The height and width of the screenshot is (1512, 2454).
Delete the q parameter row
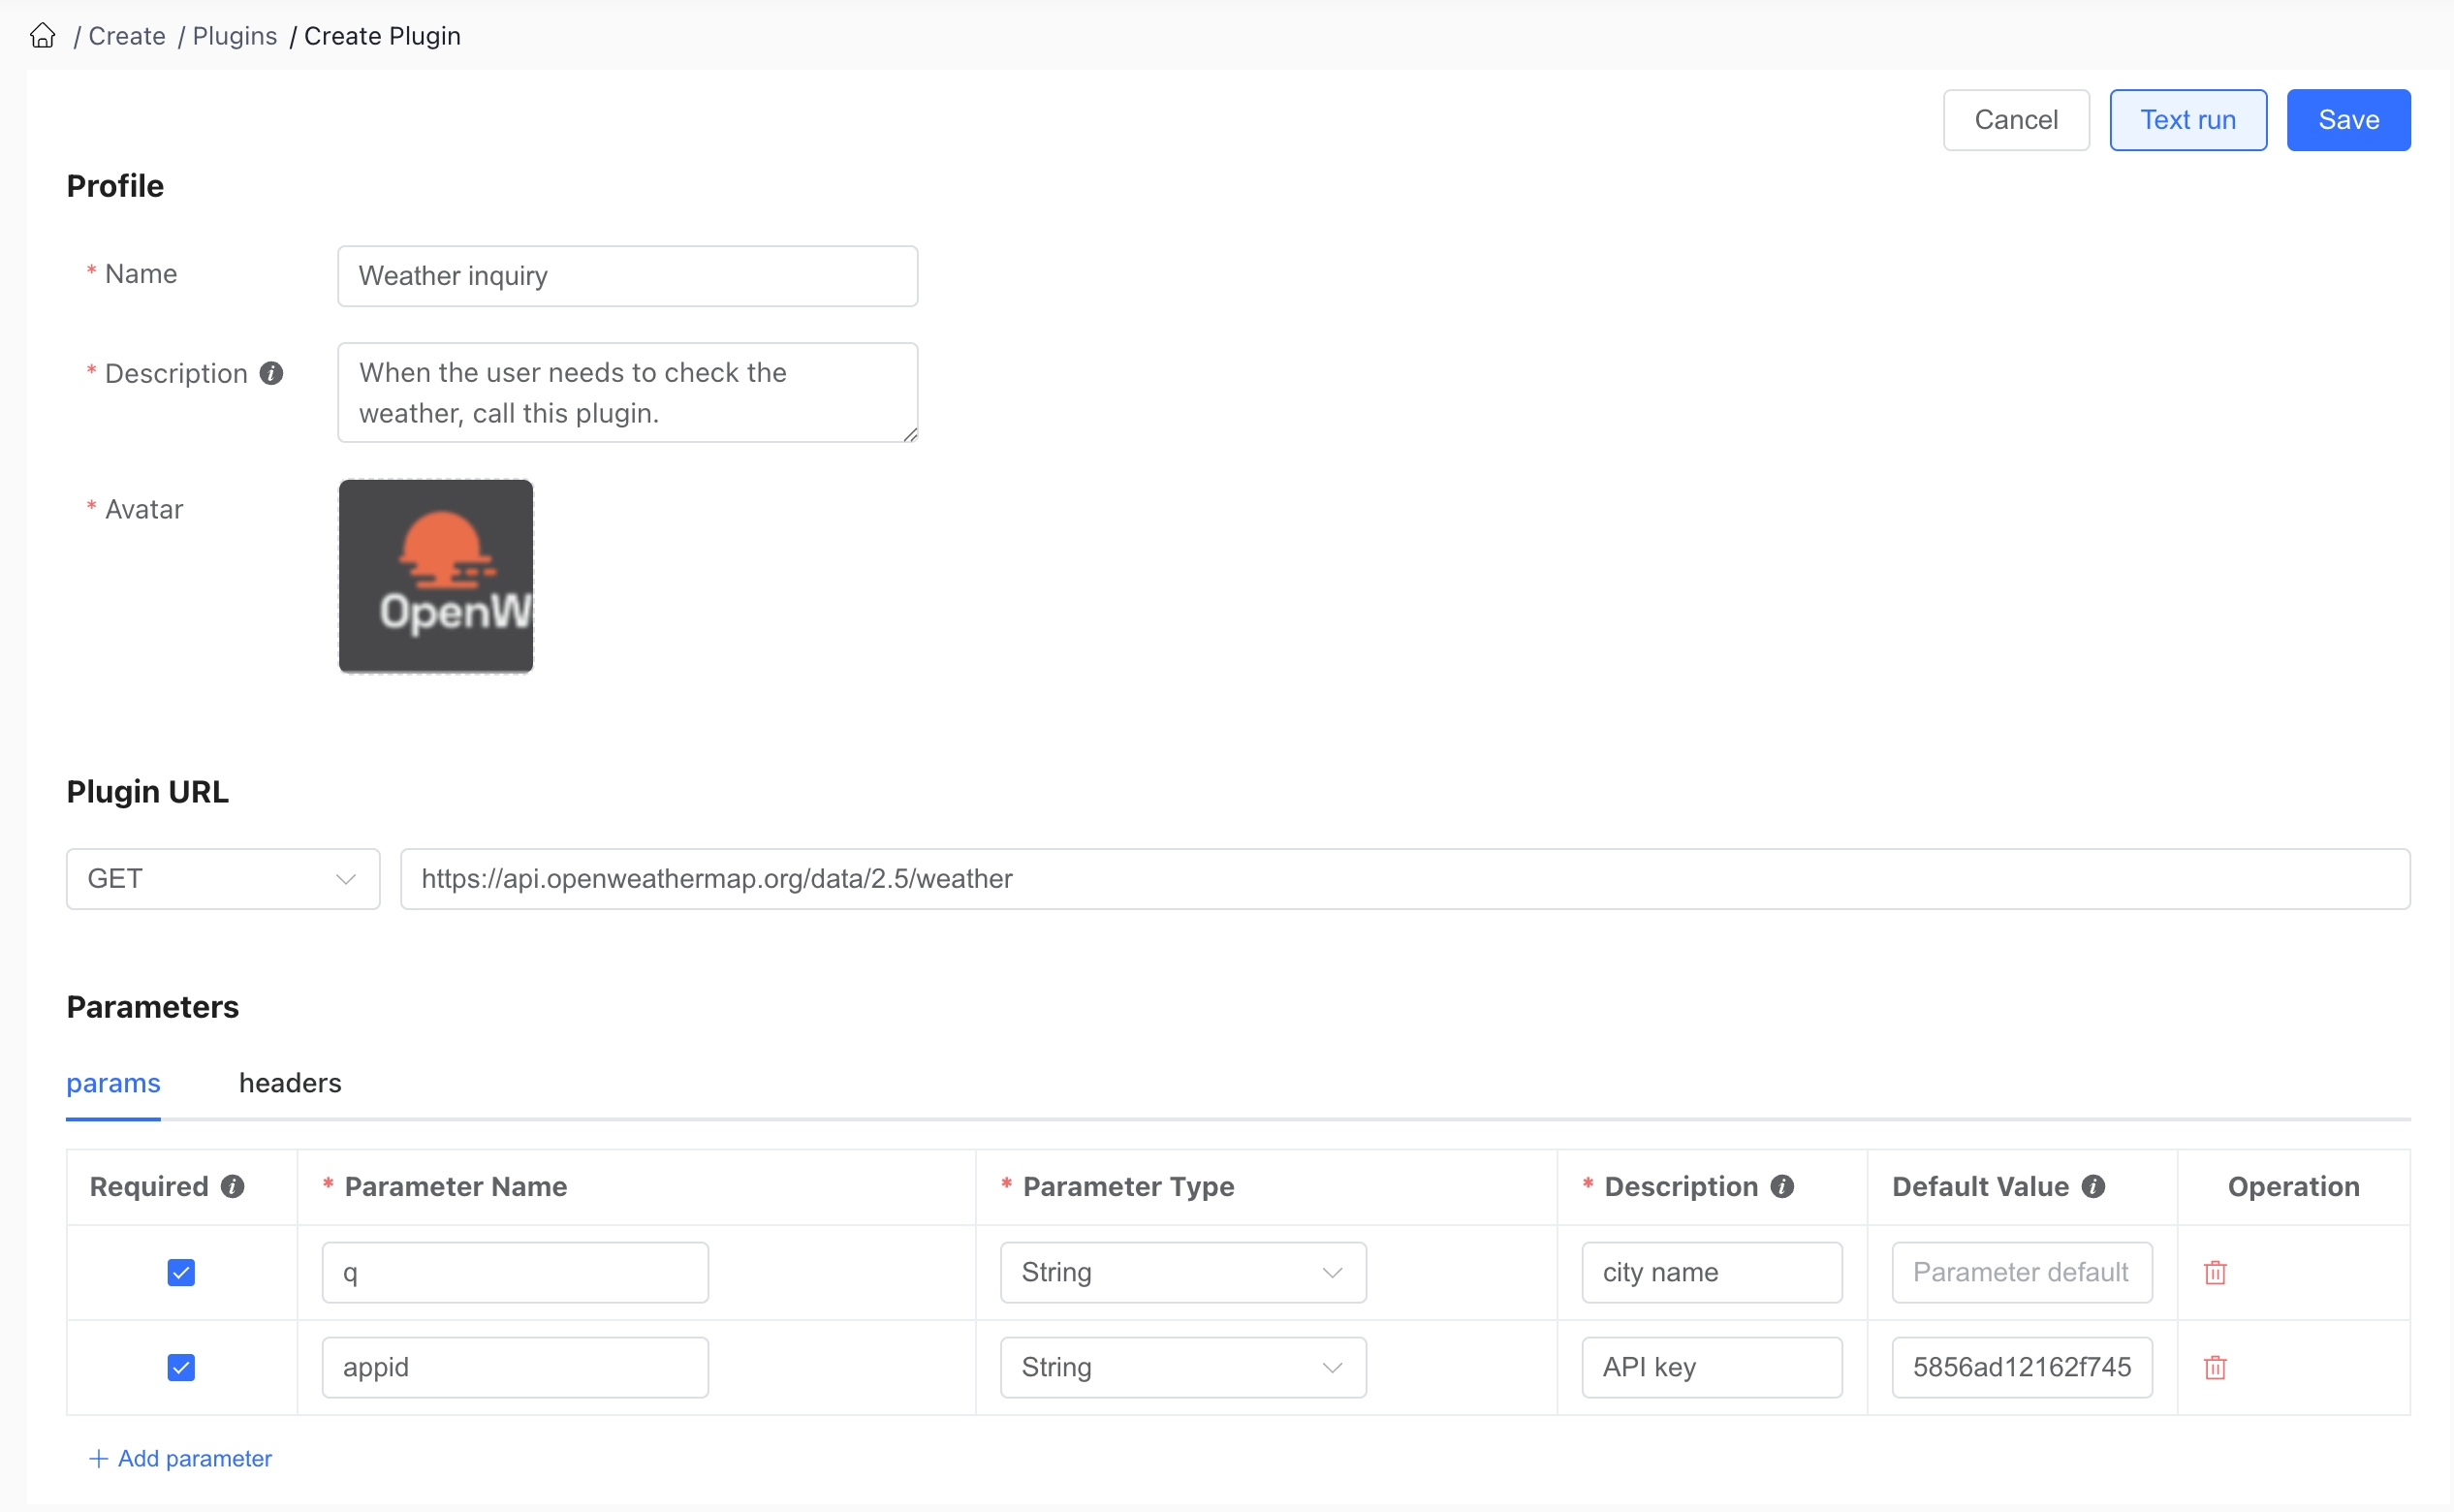pyautogui.click(x=2215, y=1272)
